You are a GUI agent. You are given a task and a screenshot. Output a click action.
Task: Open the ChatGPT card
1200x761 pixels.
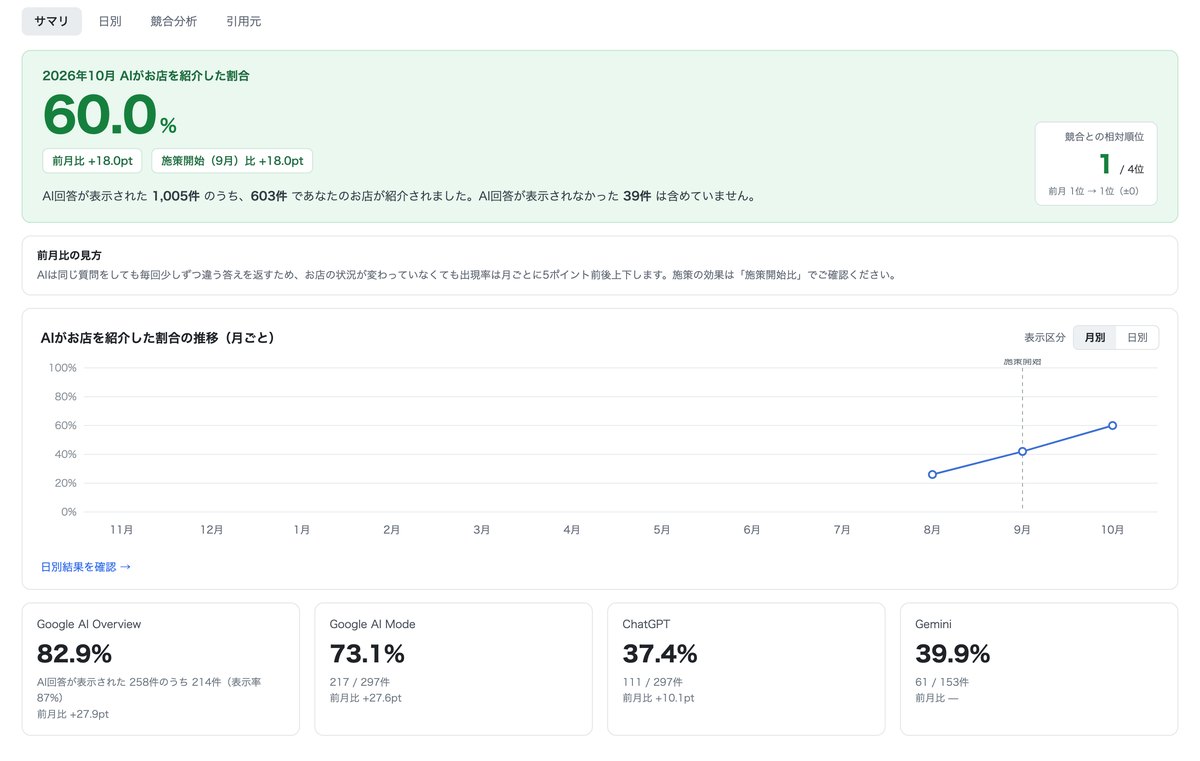pos(746,669)
